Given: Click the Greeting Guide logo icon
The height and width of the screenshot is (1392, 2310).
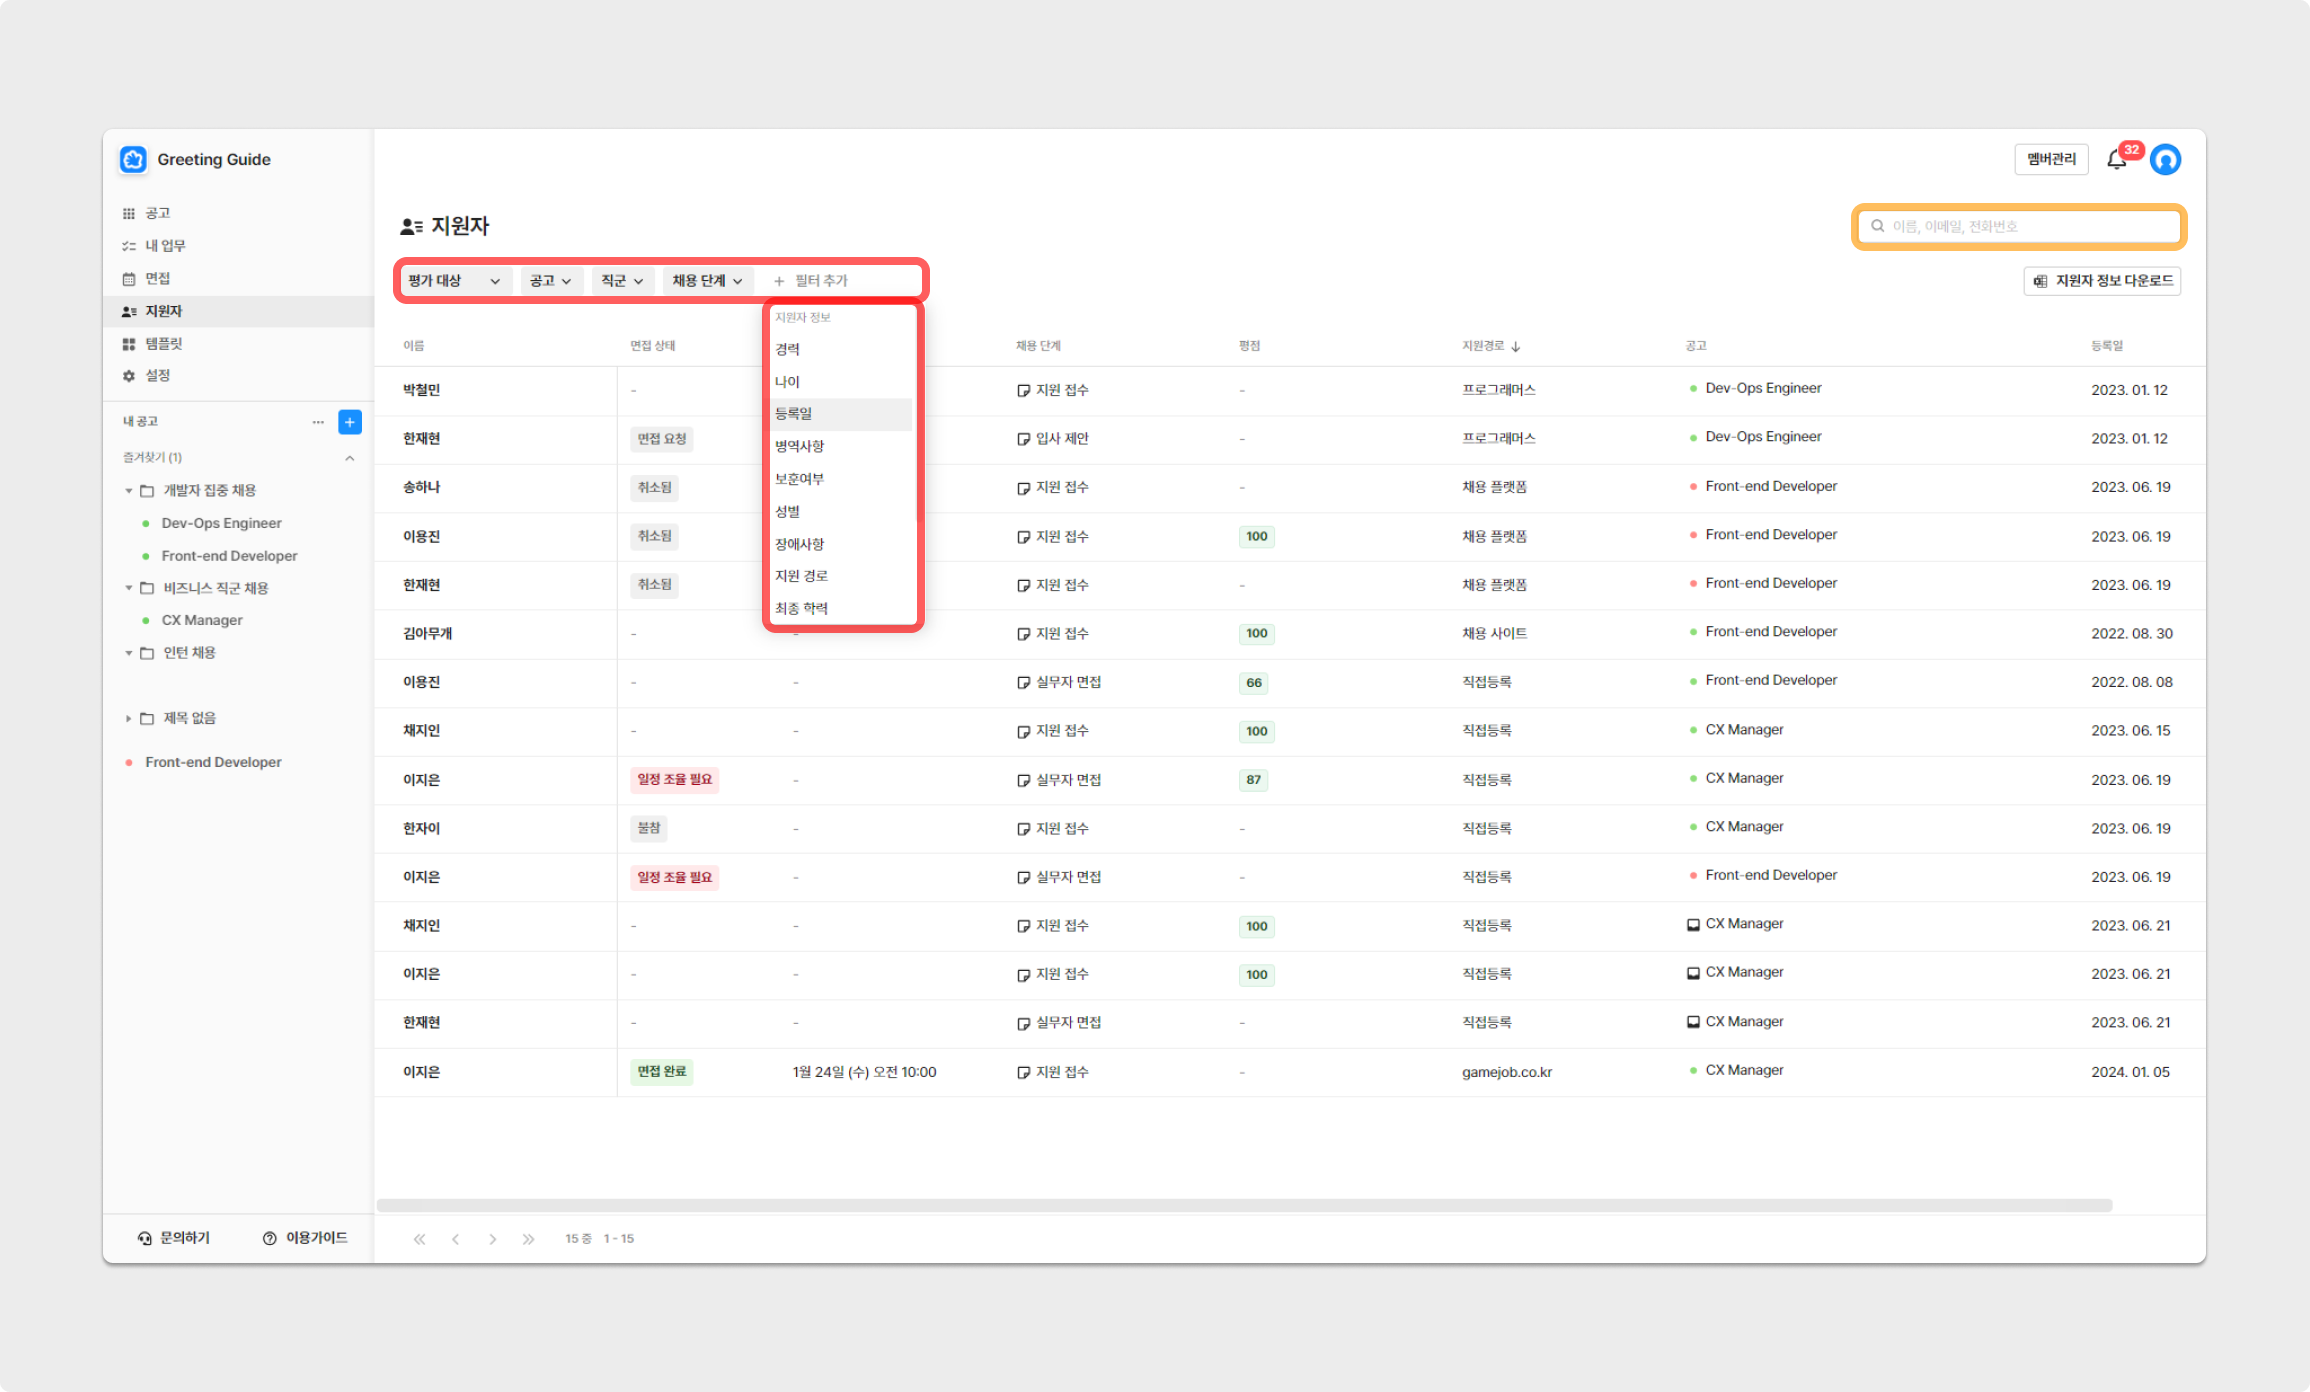Looking at the screenshot, I should (133, 160).
